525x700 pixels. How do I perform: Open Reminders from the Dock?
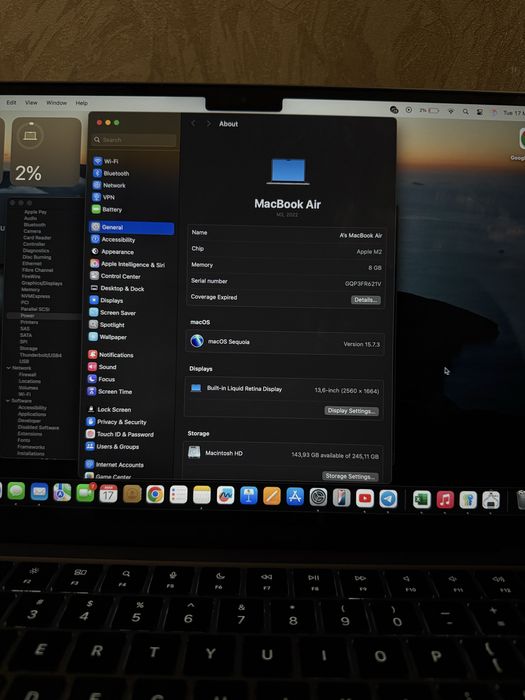179,495
